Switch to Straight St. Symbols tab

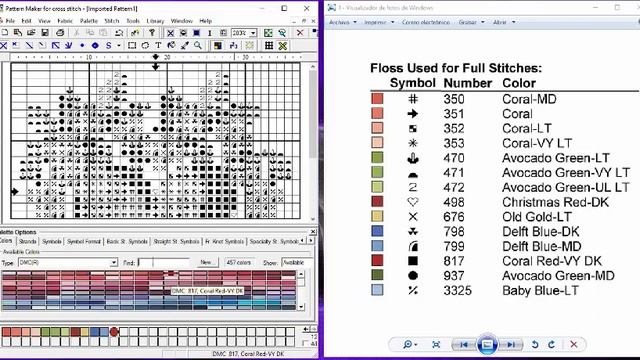[176, 242]
